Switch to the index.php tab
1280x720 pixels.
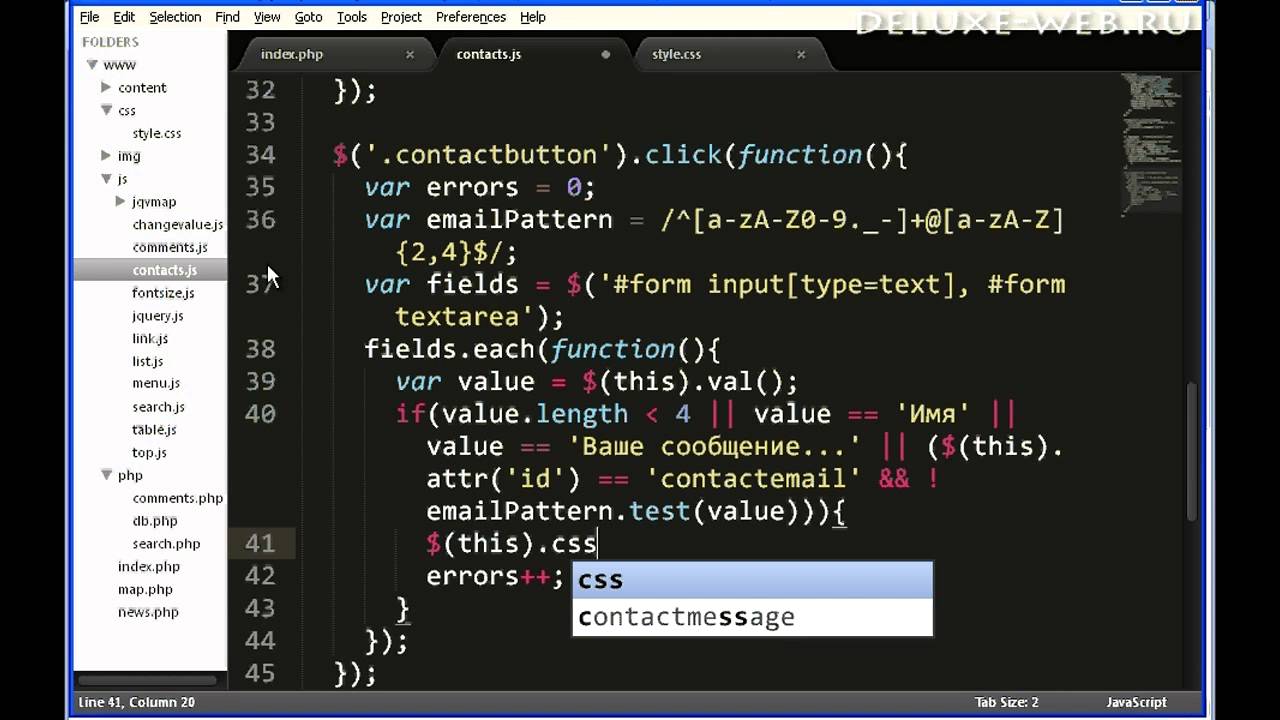pos(292,54)
